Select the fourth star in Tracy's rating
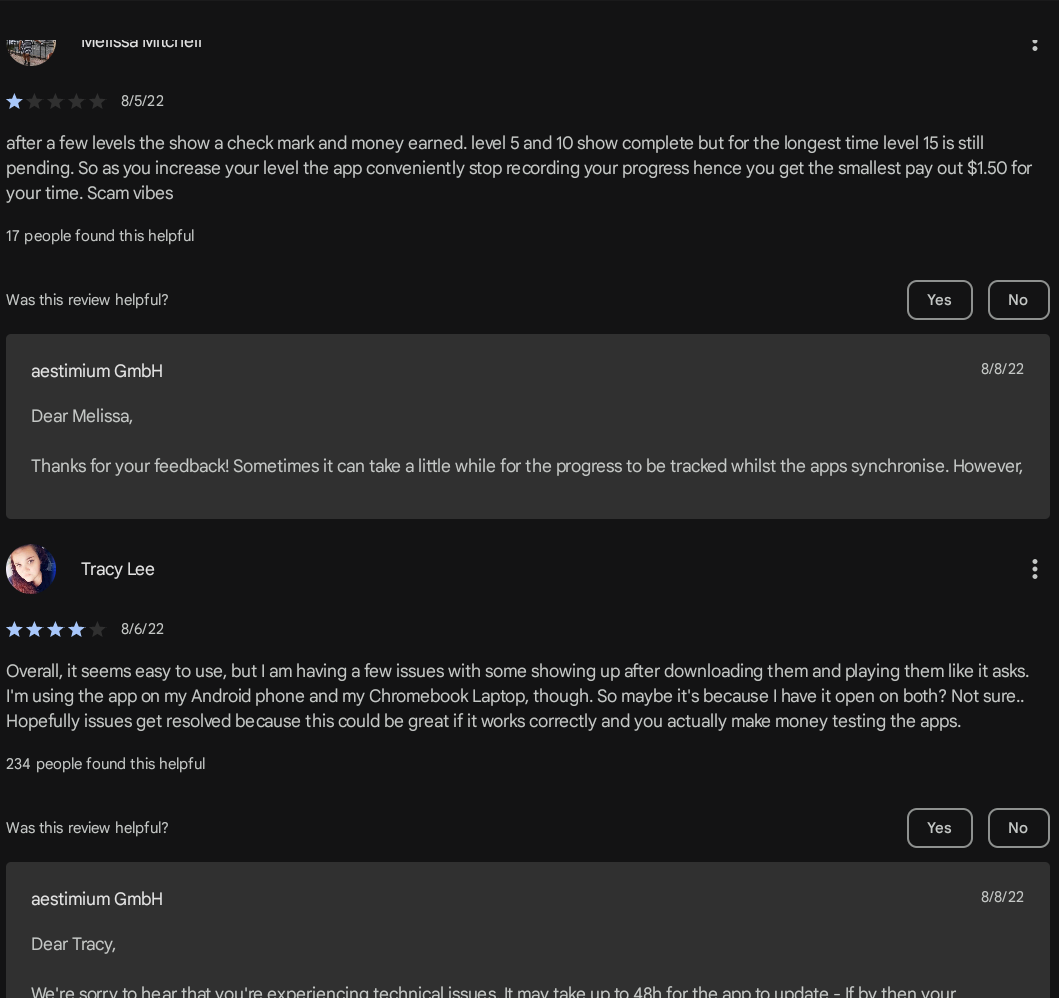This screenshot has height=998, width=1059. point(77,629)
